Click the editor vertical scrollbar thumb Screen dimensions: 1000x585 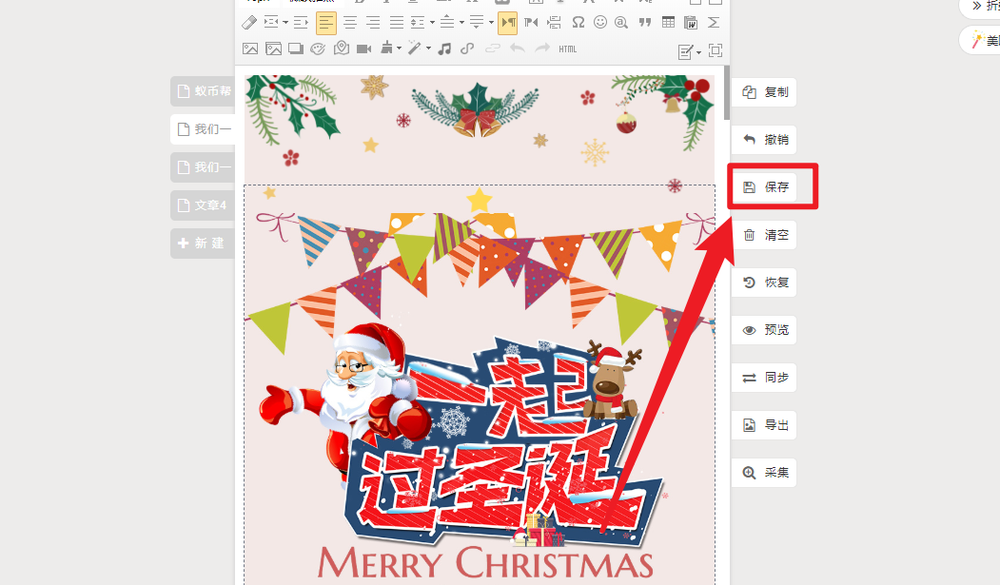click(726, 93)
